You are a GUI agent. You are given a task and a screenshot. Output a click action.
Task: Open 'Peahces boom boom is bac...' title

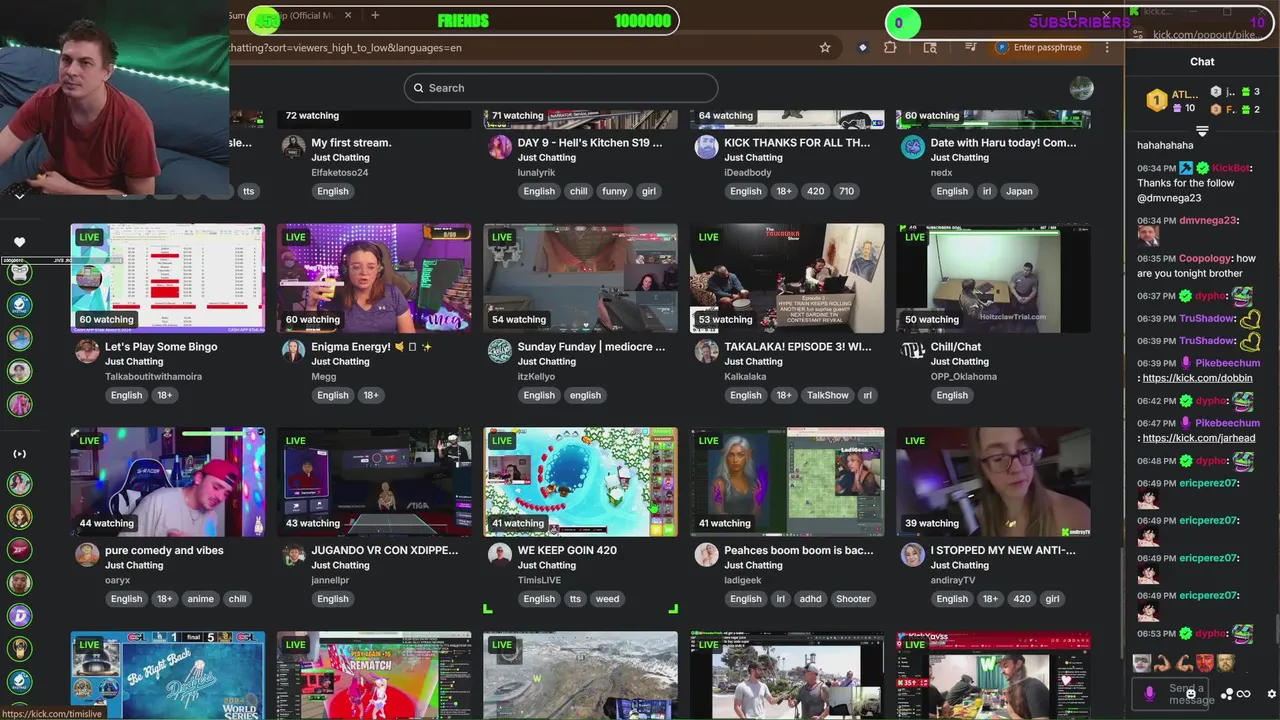798,551
